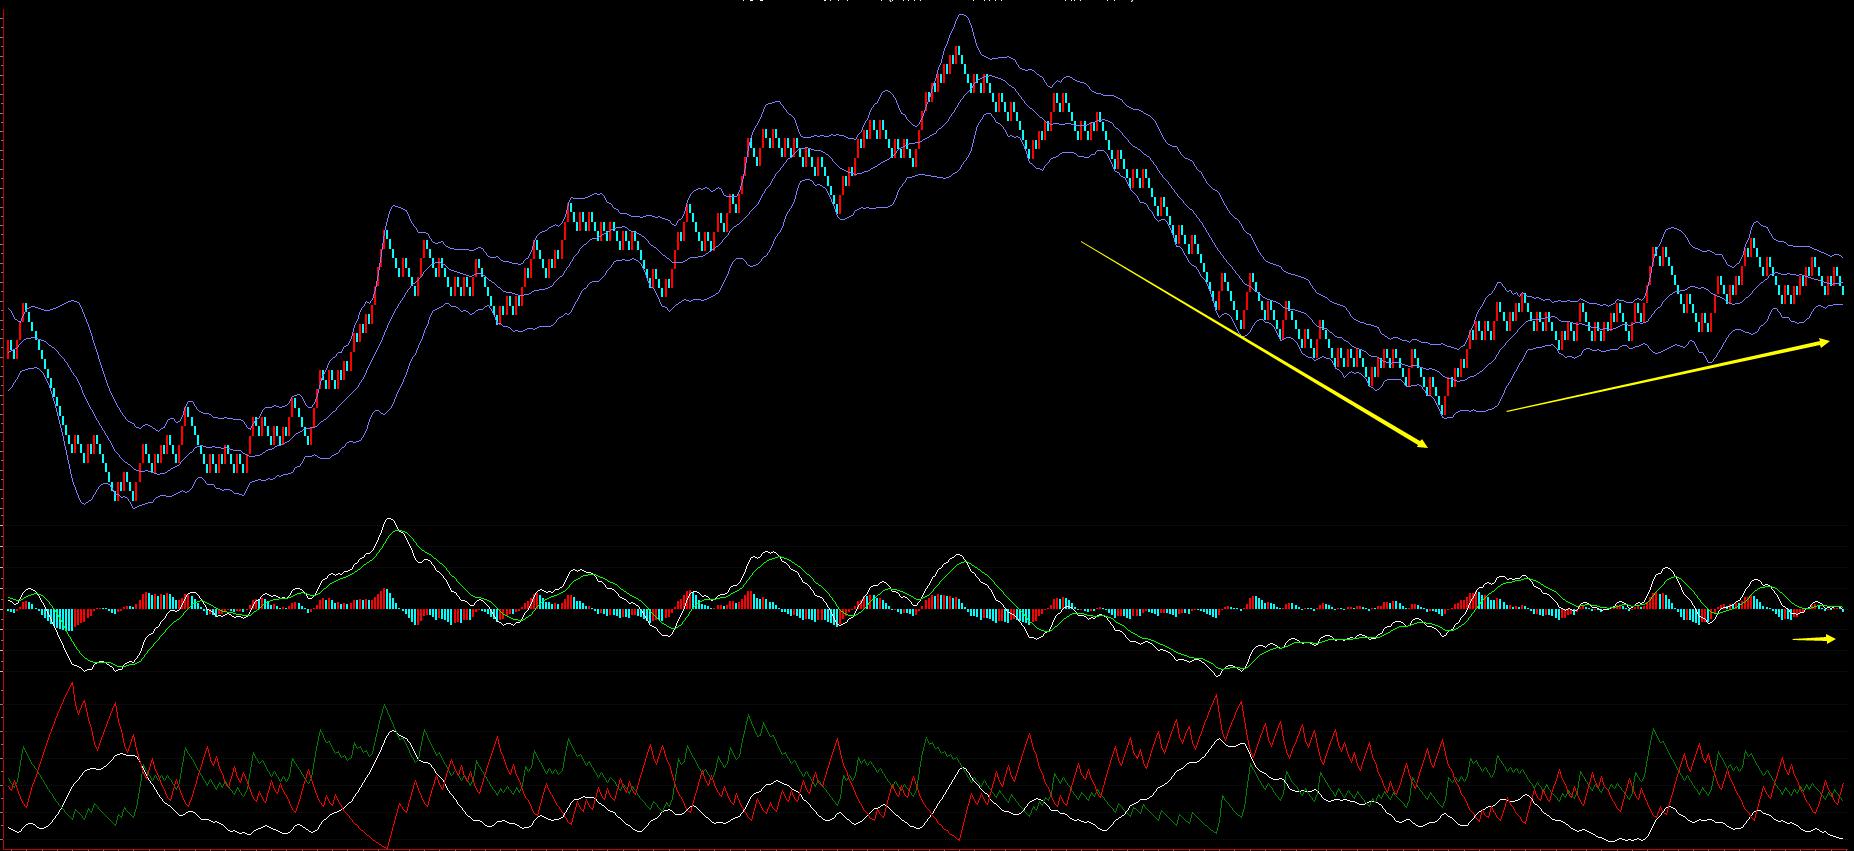Click the red line's lowest point touching bottom axis
This screenshot has width=1854, height=851.
(x=387, y=846)
